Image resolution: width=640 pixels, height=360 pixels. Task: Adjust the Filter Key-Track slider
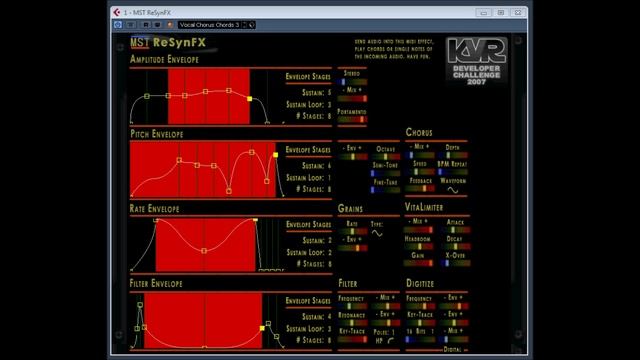coord(352,339)
